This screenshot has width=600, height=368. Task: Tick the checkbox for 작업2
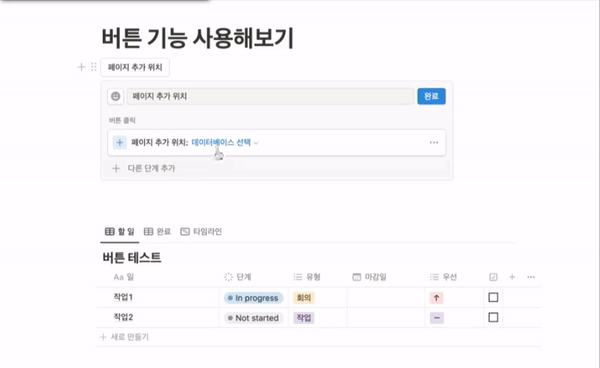tap(493, 317)
